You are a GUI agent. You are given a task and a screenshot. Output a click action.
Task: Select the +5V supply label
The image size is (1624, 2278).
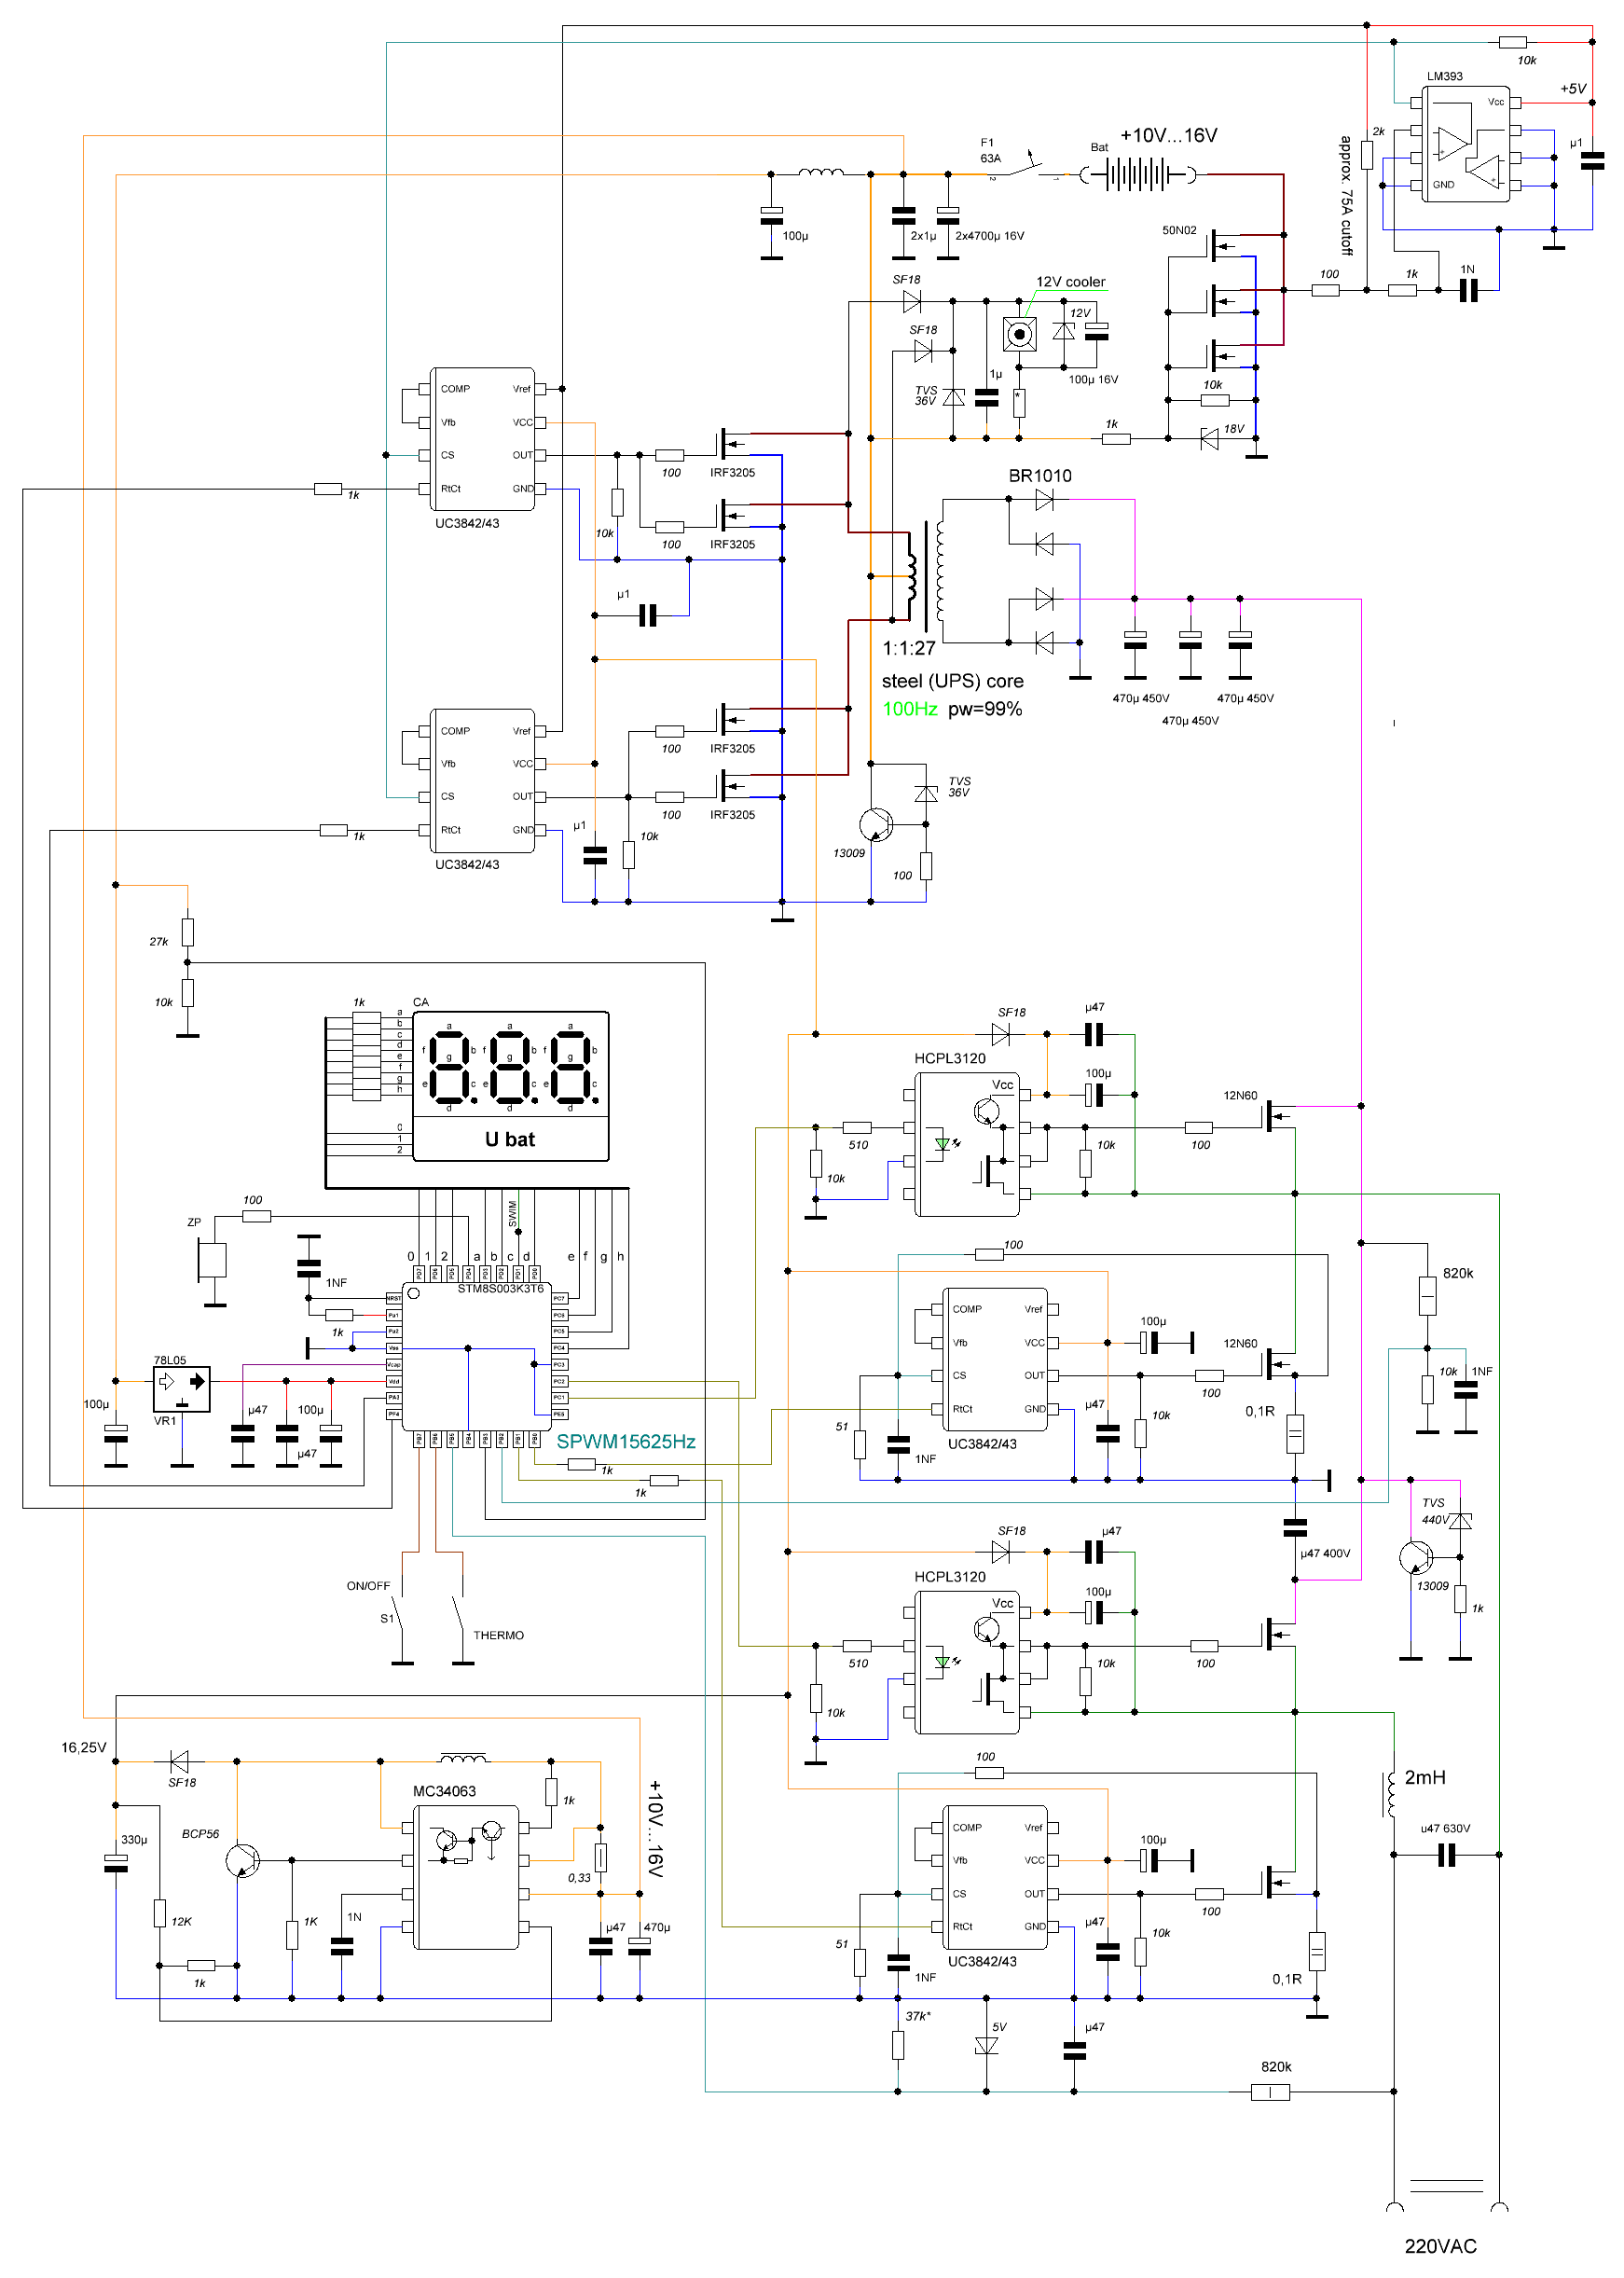tap(1574, 89)
